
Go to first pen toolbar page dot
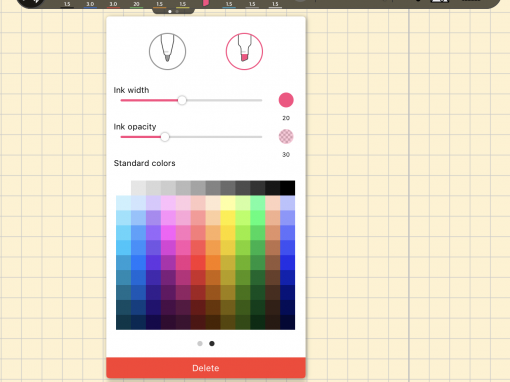(170, 11)
